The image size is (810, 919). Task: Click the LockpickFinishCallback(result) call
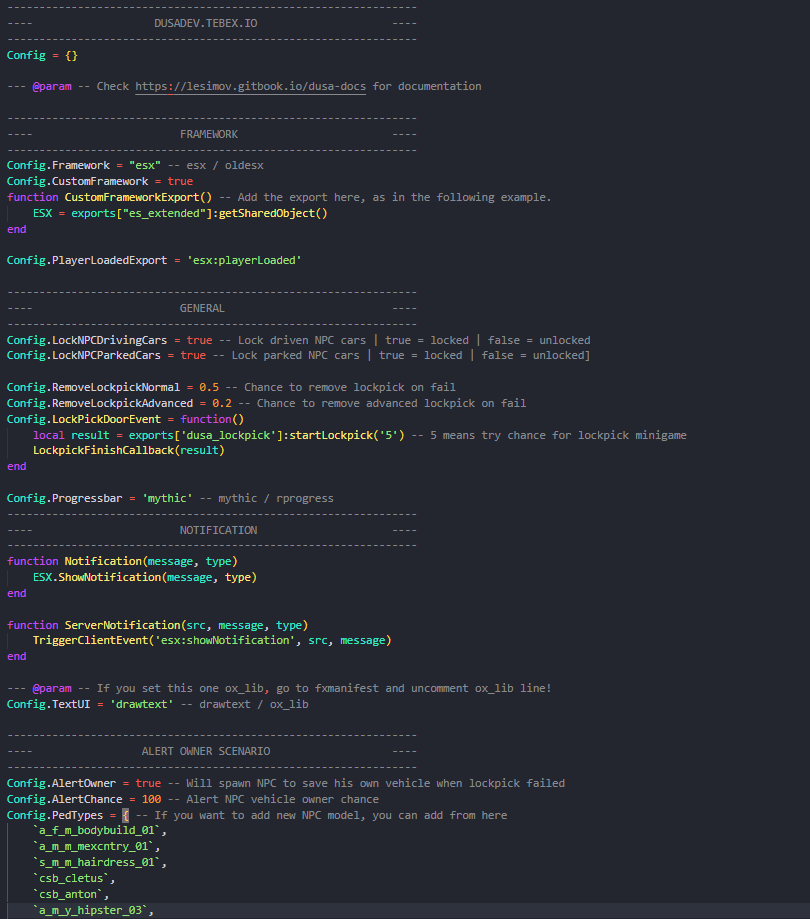click(128, 450)
